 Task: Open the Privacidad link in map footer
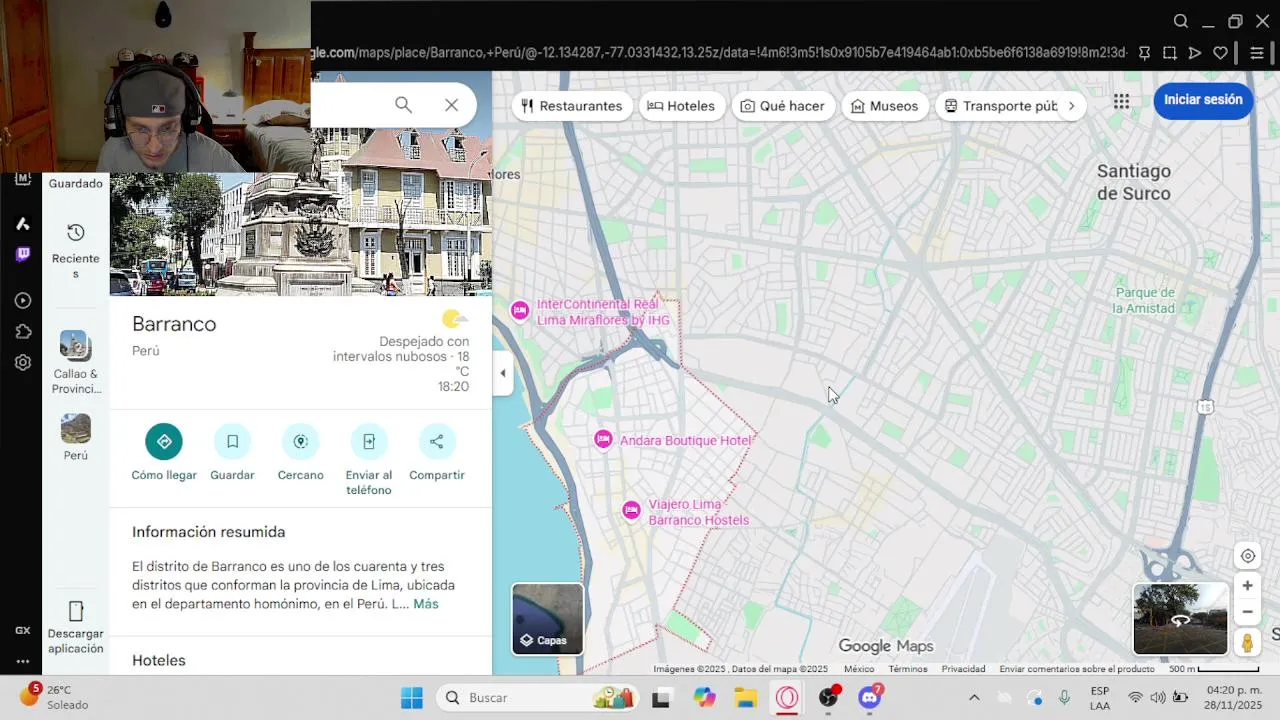click(963, 669)
